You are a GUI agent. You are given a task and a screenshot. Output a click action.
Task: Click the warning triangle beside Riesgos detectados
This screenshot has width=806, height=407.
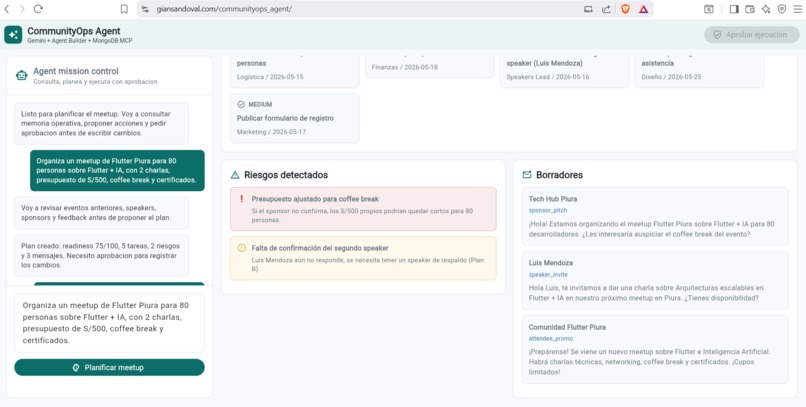tap(235, 175)
